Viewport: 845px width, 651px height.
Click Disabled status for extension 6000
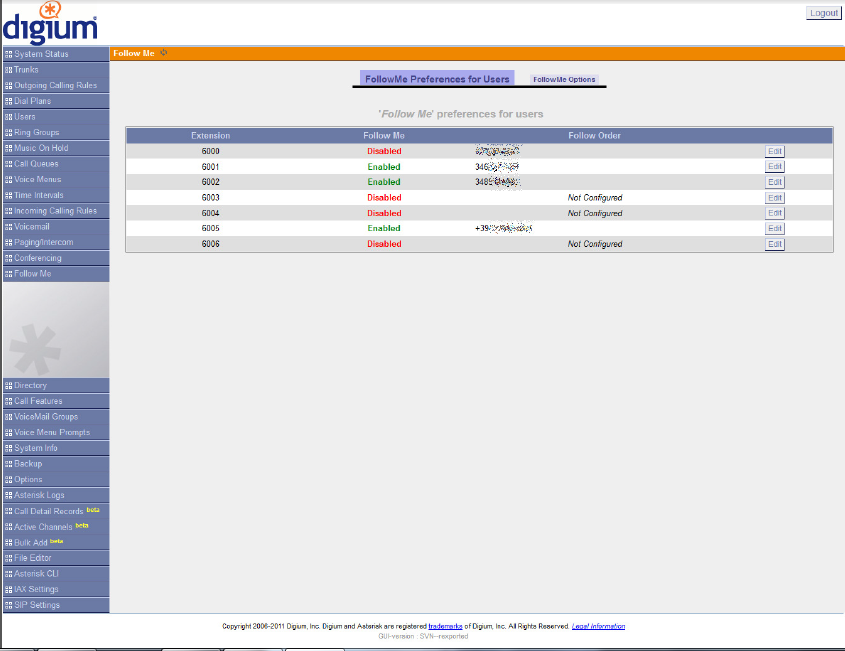[384, 151]
